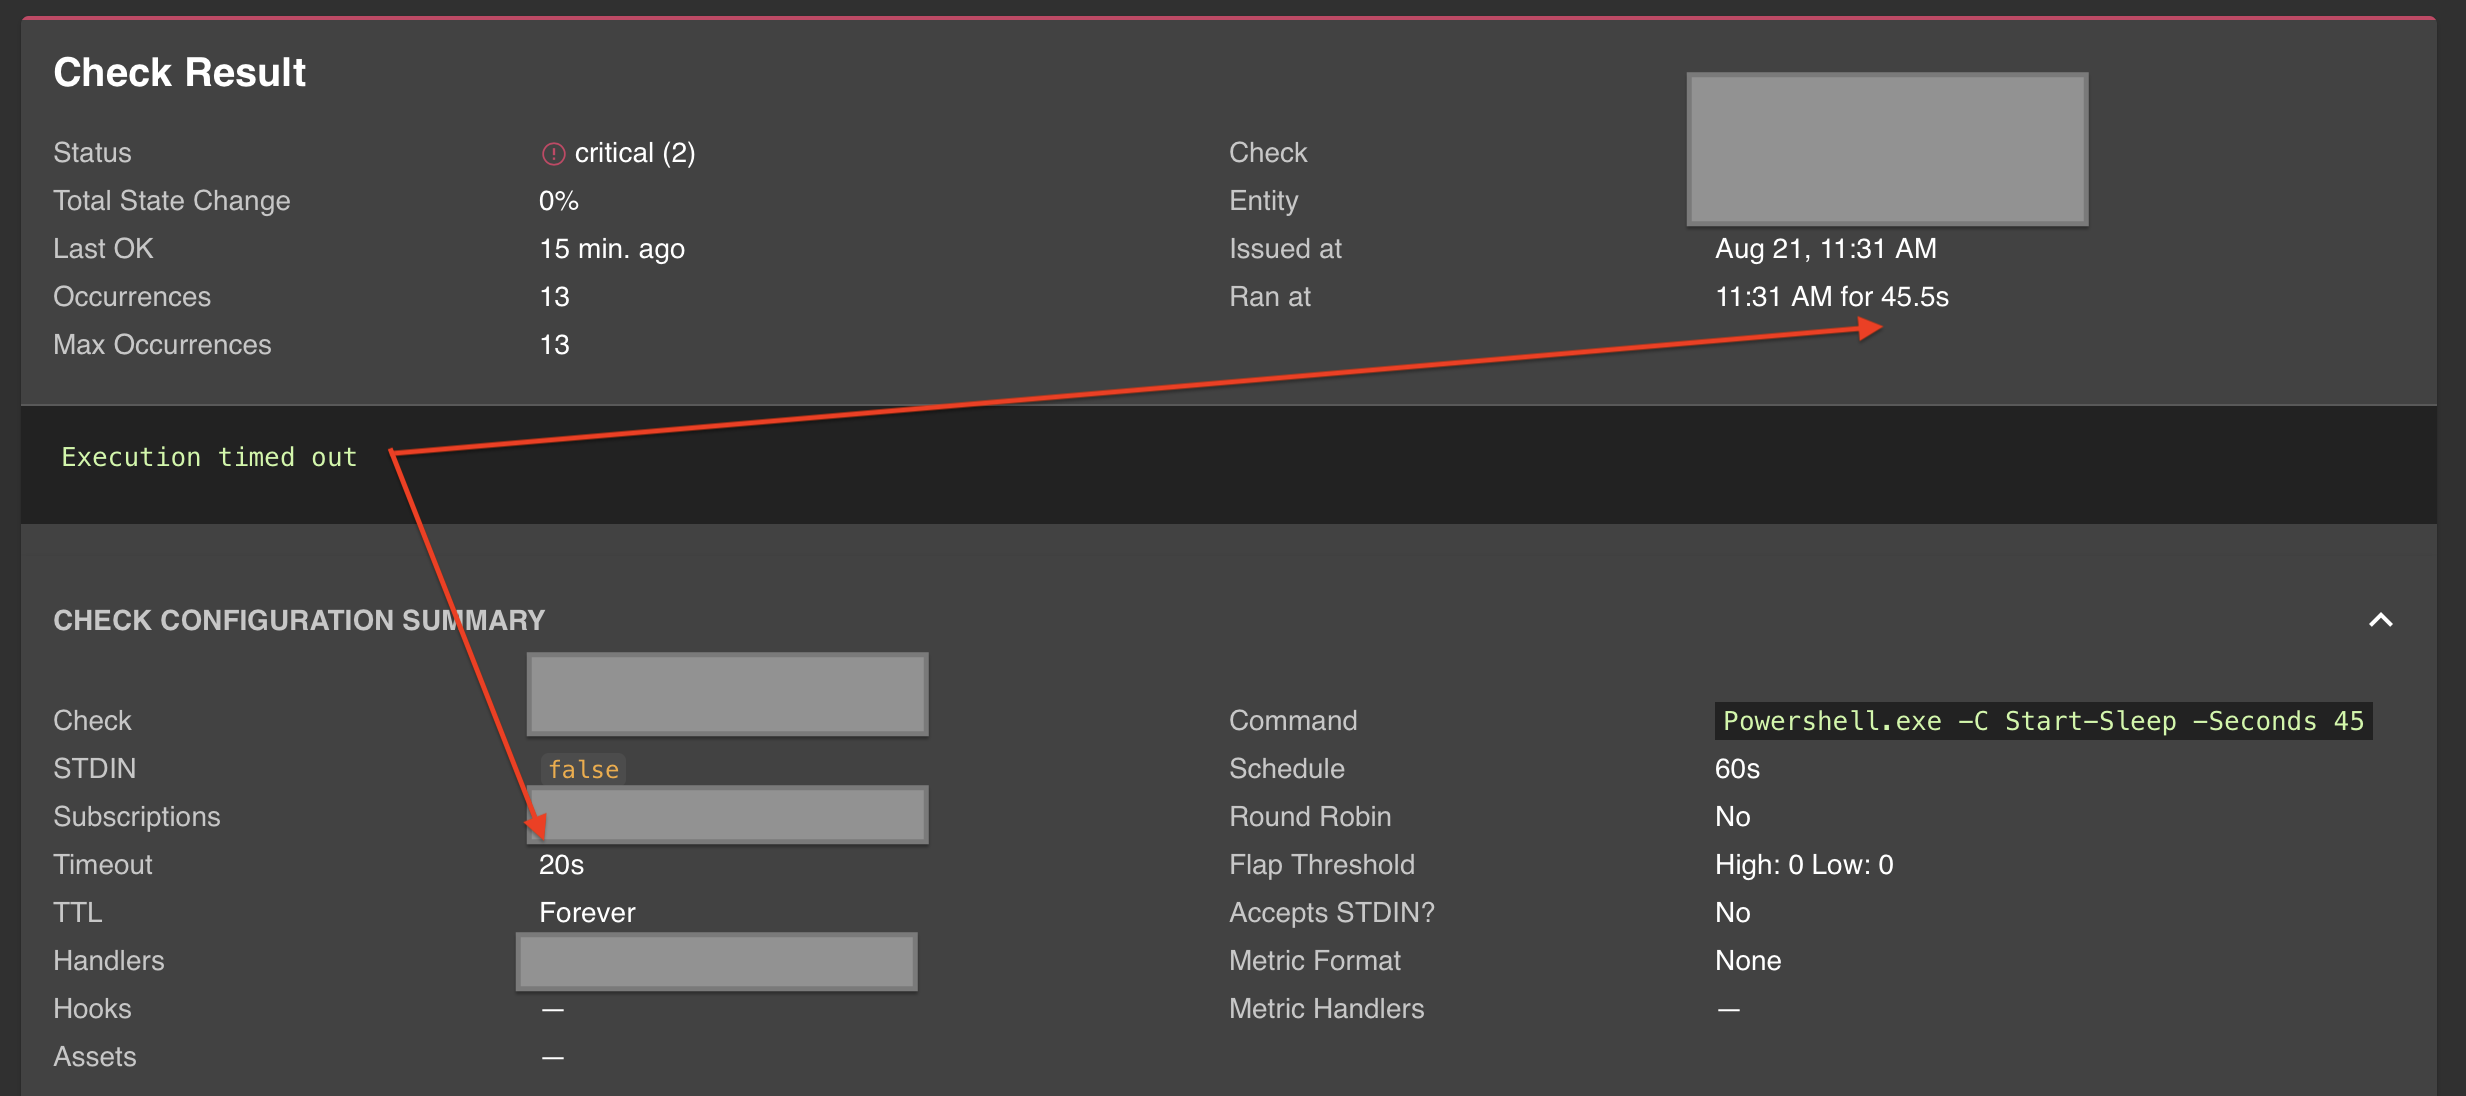Select the redacted Check name in configuration summary

point(727,692)
